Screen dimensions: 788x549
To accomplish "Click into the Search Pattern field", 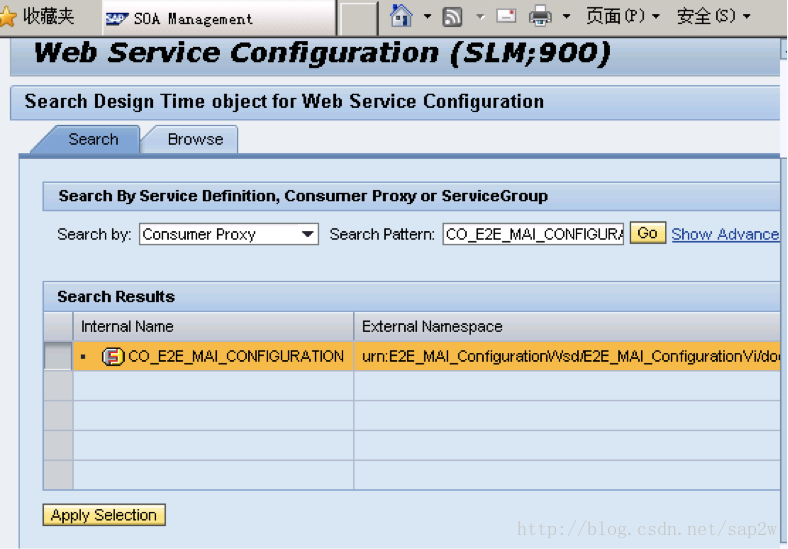I will (533, 234).
